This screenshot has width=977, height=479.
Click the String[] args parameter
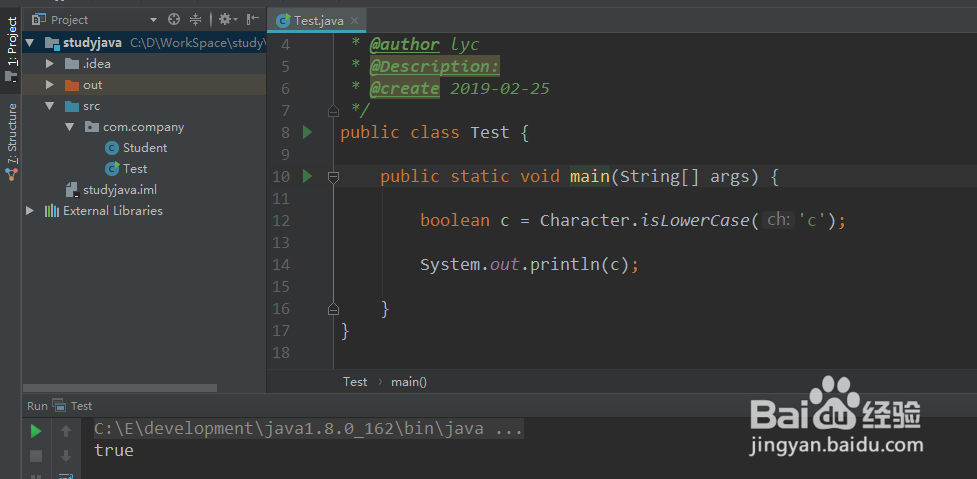[x=685, y=176]
